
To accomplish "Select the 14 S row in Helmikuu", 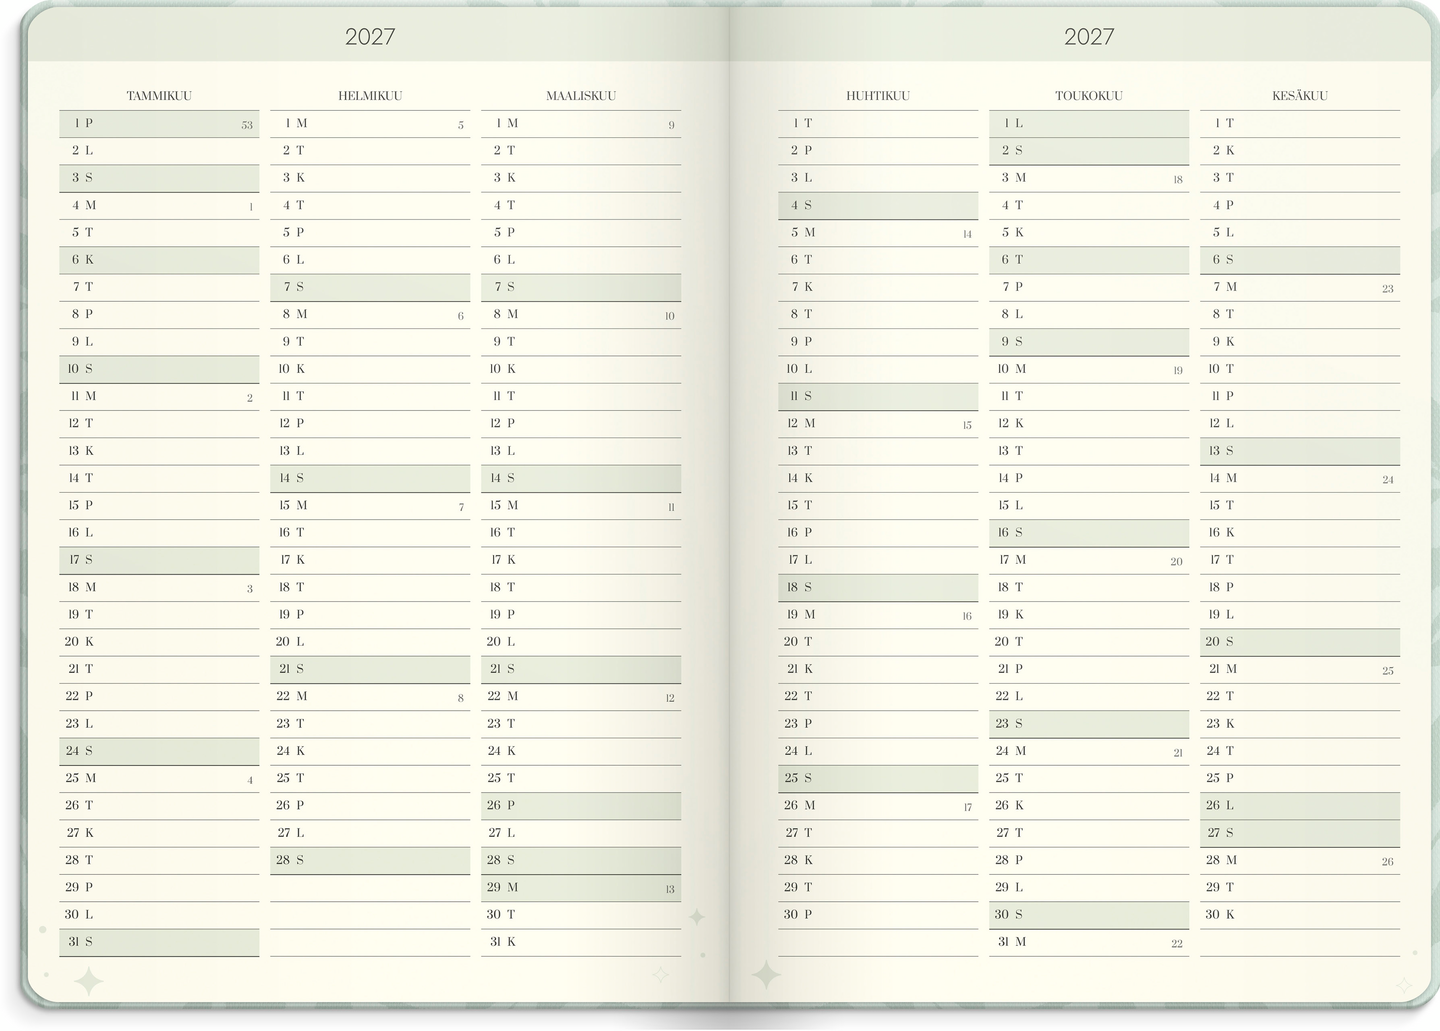I will point(370,478).
